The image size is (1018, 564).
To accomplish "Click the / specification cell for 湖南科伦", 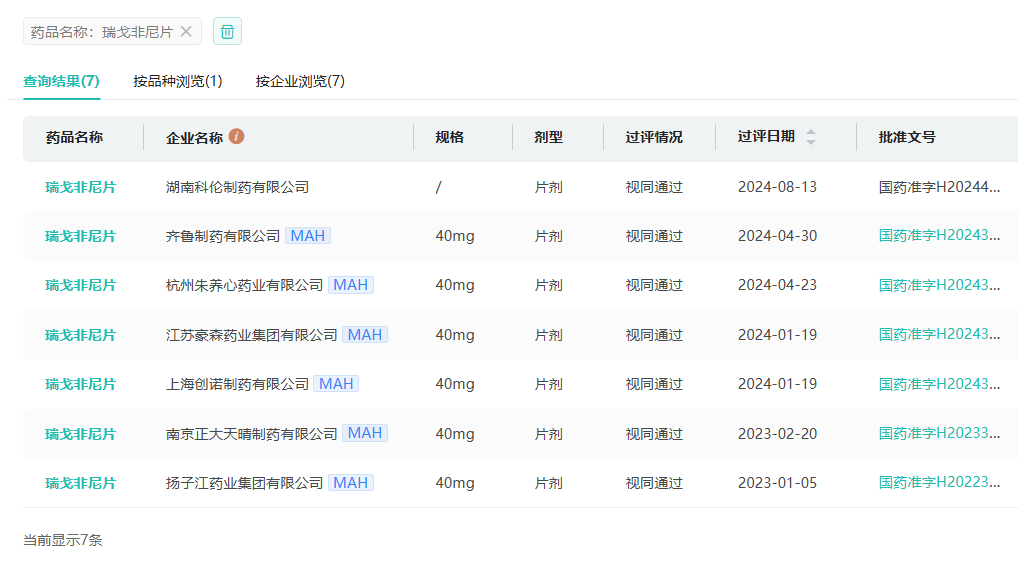I will (x=438, y=187).
